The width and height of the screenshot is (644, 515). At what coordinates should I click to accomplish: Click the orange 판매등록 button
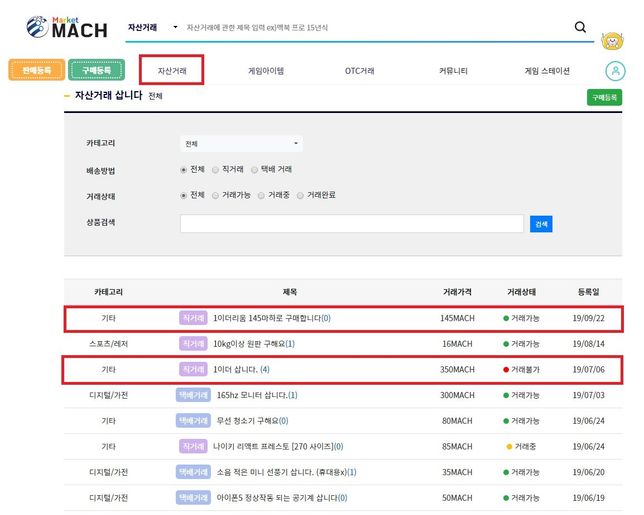(x=37, y=70)
